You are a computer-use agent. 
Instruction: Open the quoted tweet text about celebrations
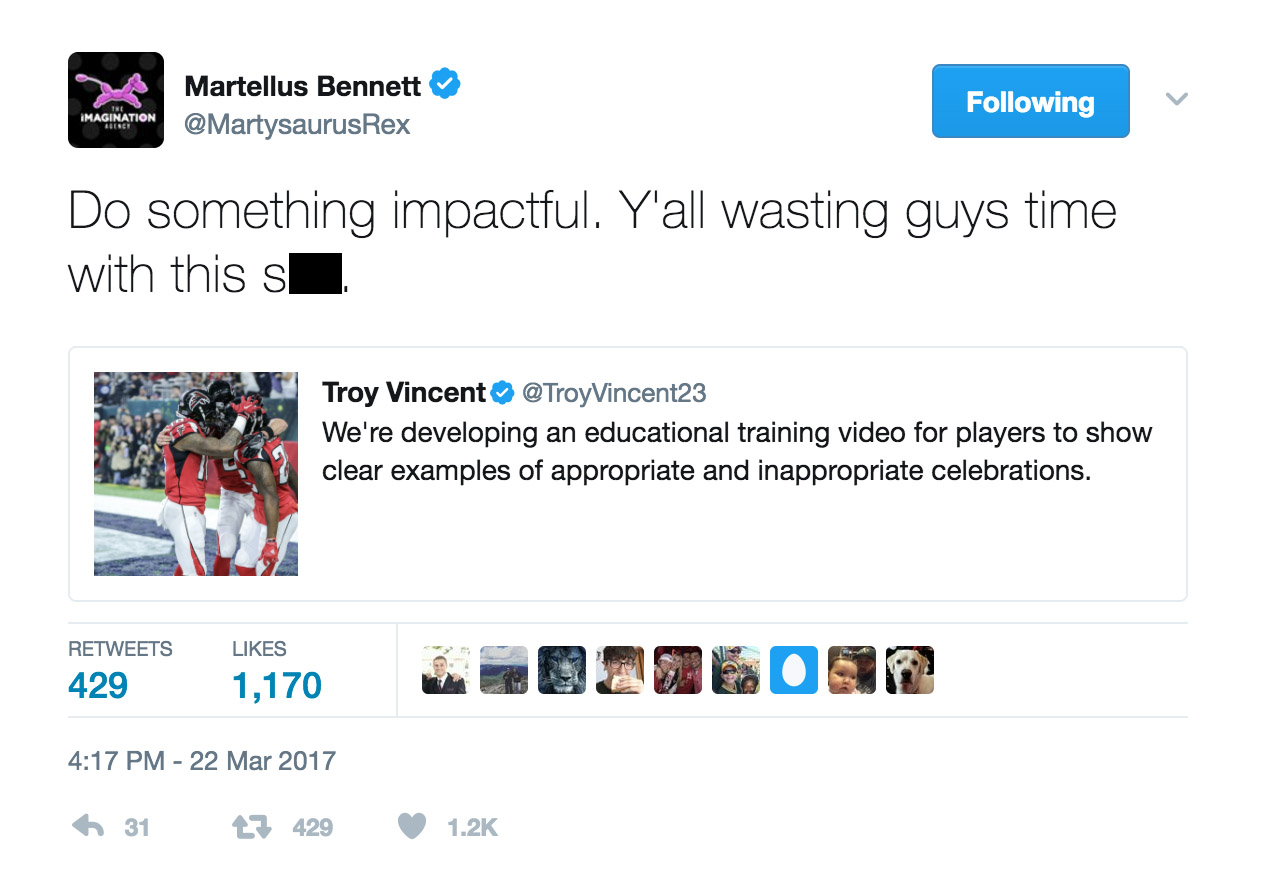(x=737, y=451)
